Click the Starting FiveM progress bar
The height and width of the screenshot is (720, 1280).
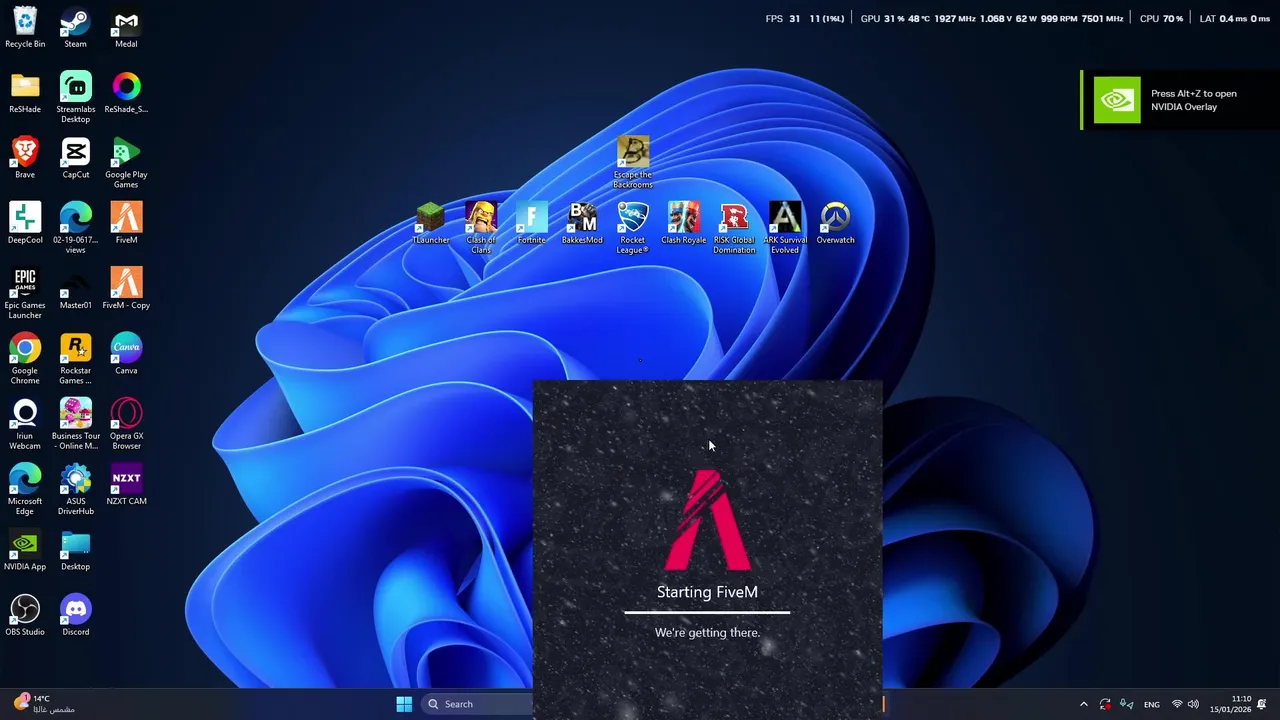[707, 612]
